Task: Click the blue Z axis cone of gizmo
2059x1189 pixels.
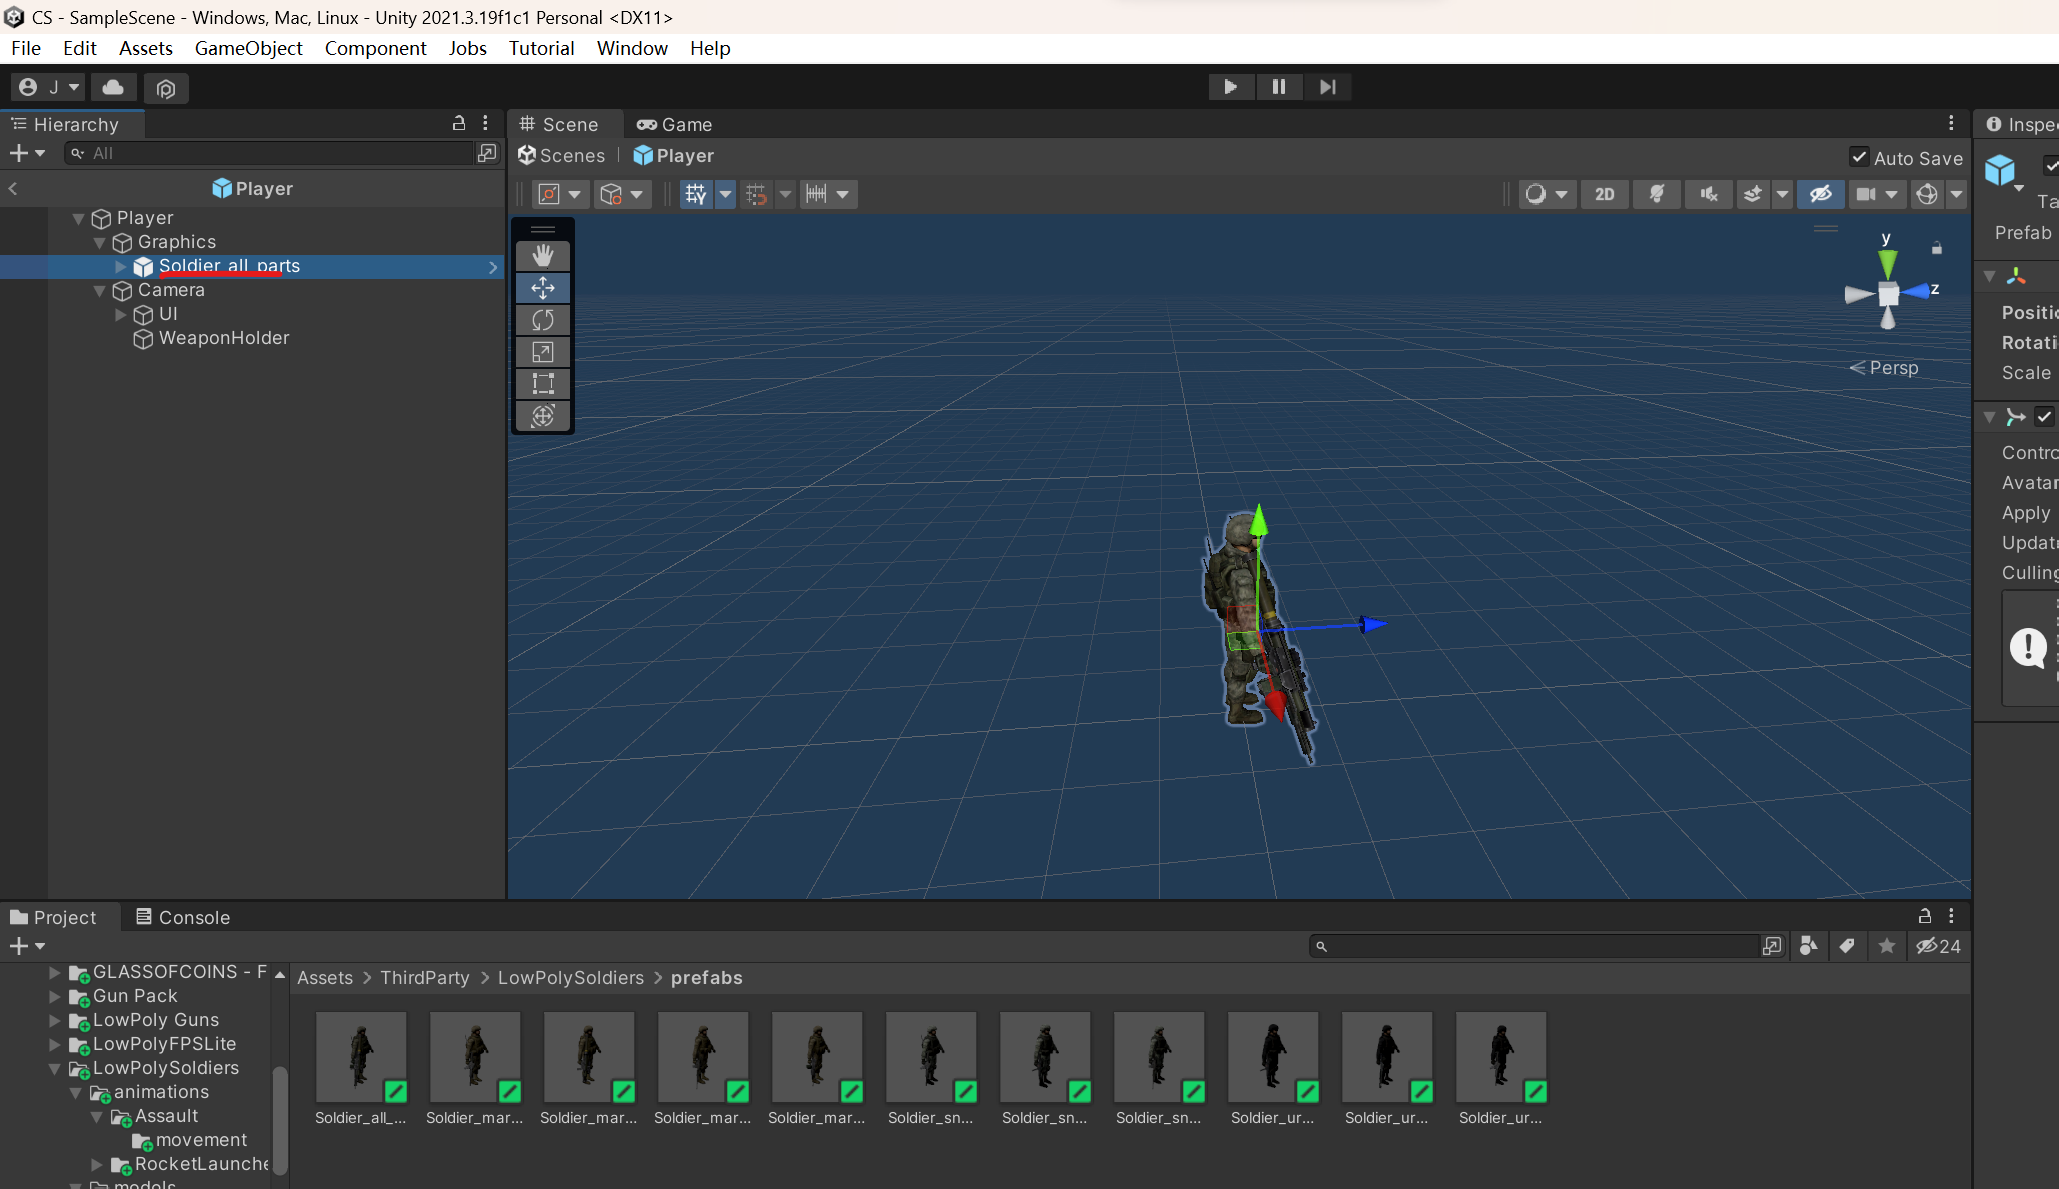Action: tap(1916, 291)
